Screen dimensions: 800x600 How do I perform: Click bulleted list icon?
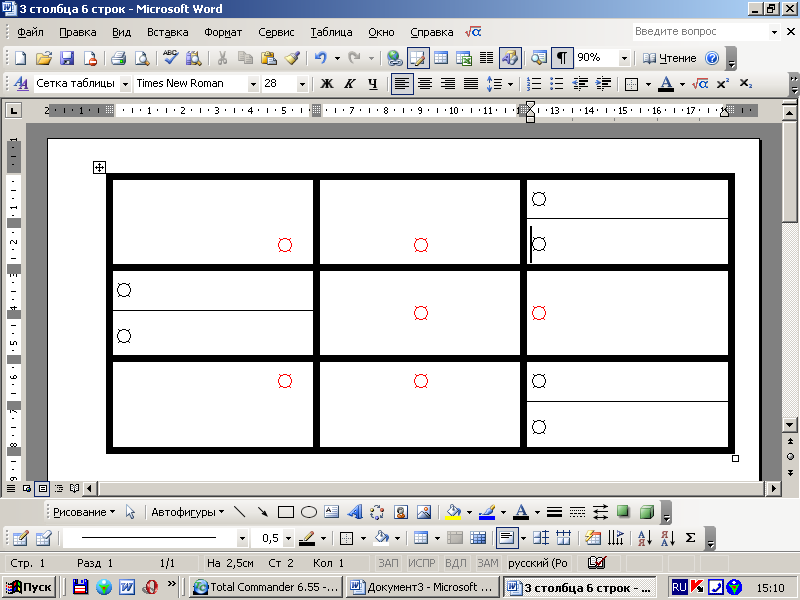557,84
